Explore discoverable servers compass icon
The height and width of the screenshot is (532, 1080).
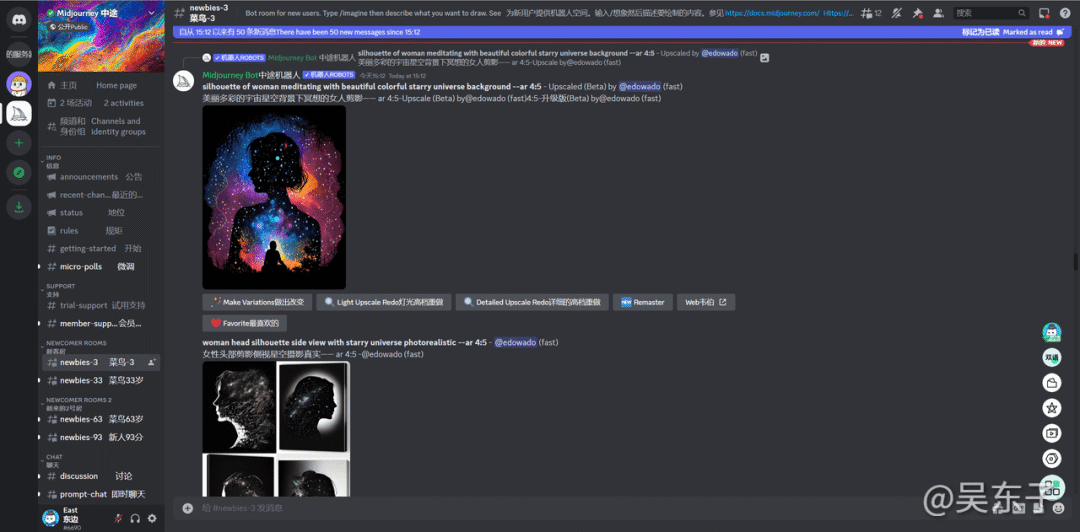pyautogui.click(x=19, y=172)
